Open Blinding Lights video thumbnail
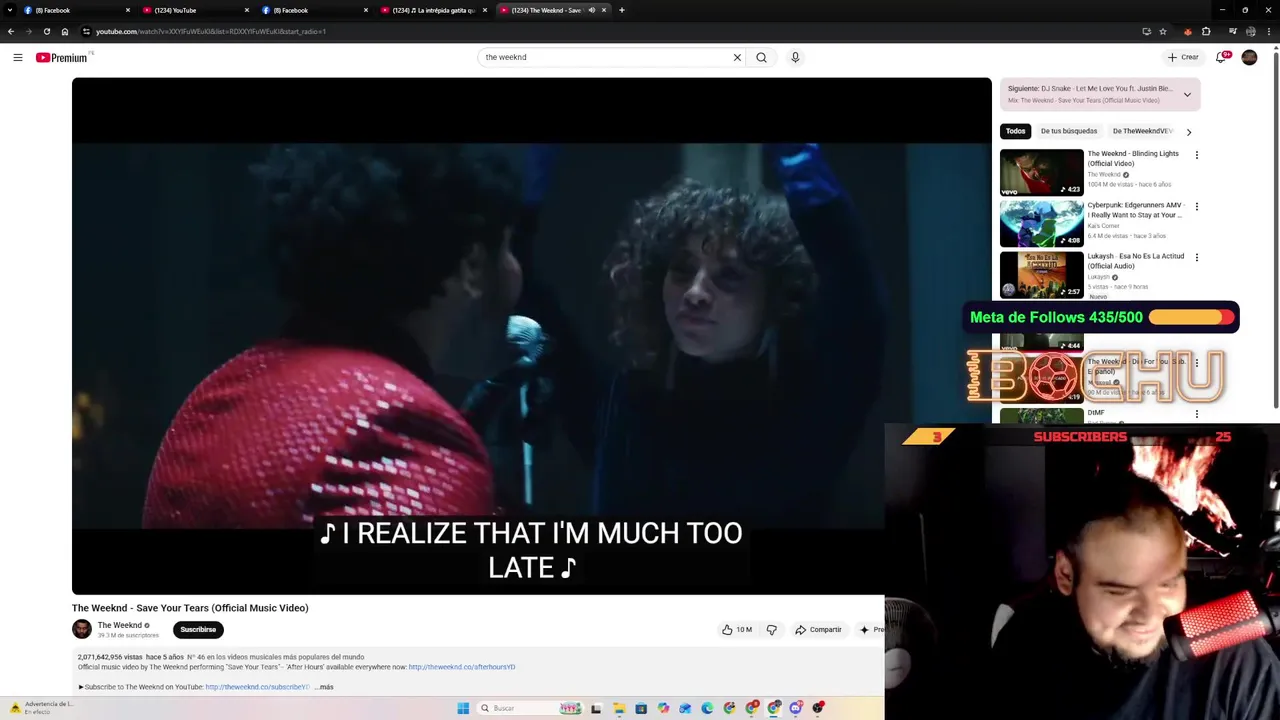This screenshot has height=720, width=1280. [x=1041, y=172]
